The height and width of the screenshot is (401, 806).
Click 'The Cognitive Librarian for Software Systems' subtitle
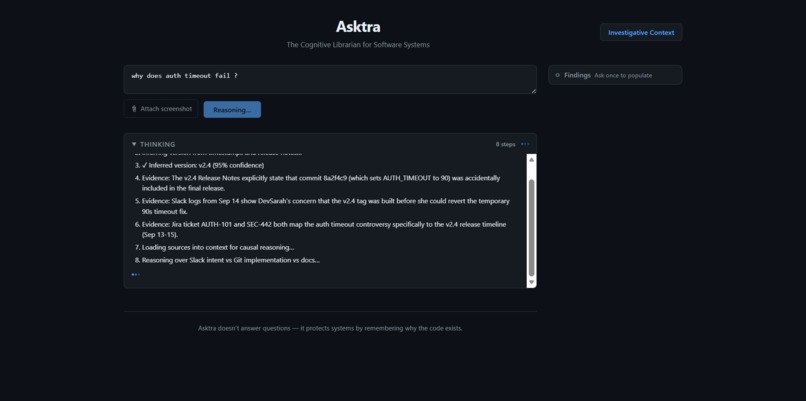[358, 45]
